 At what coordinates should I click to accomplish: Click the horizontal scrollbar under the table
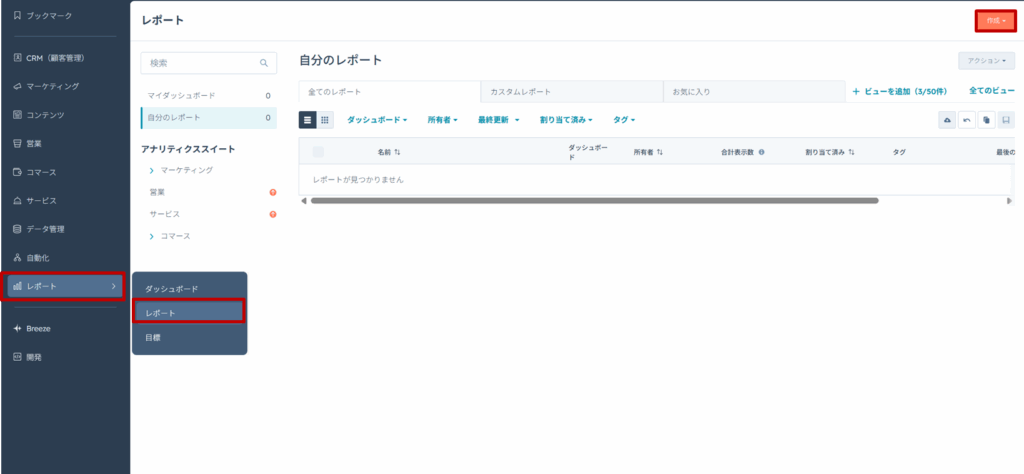(x=594, y=201)
